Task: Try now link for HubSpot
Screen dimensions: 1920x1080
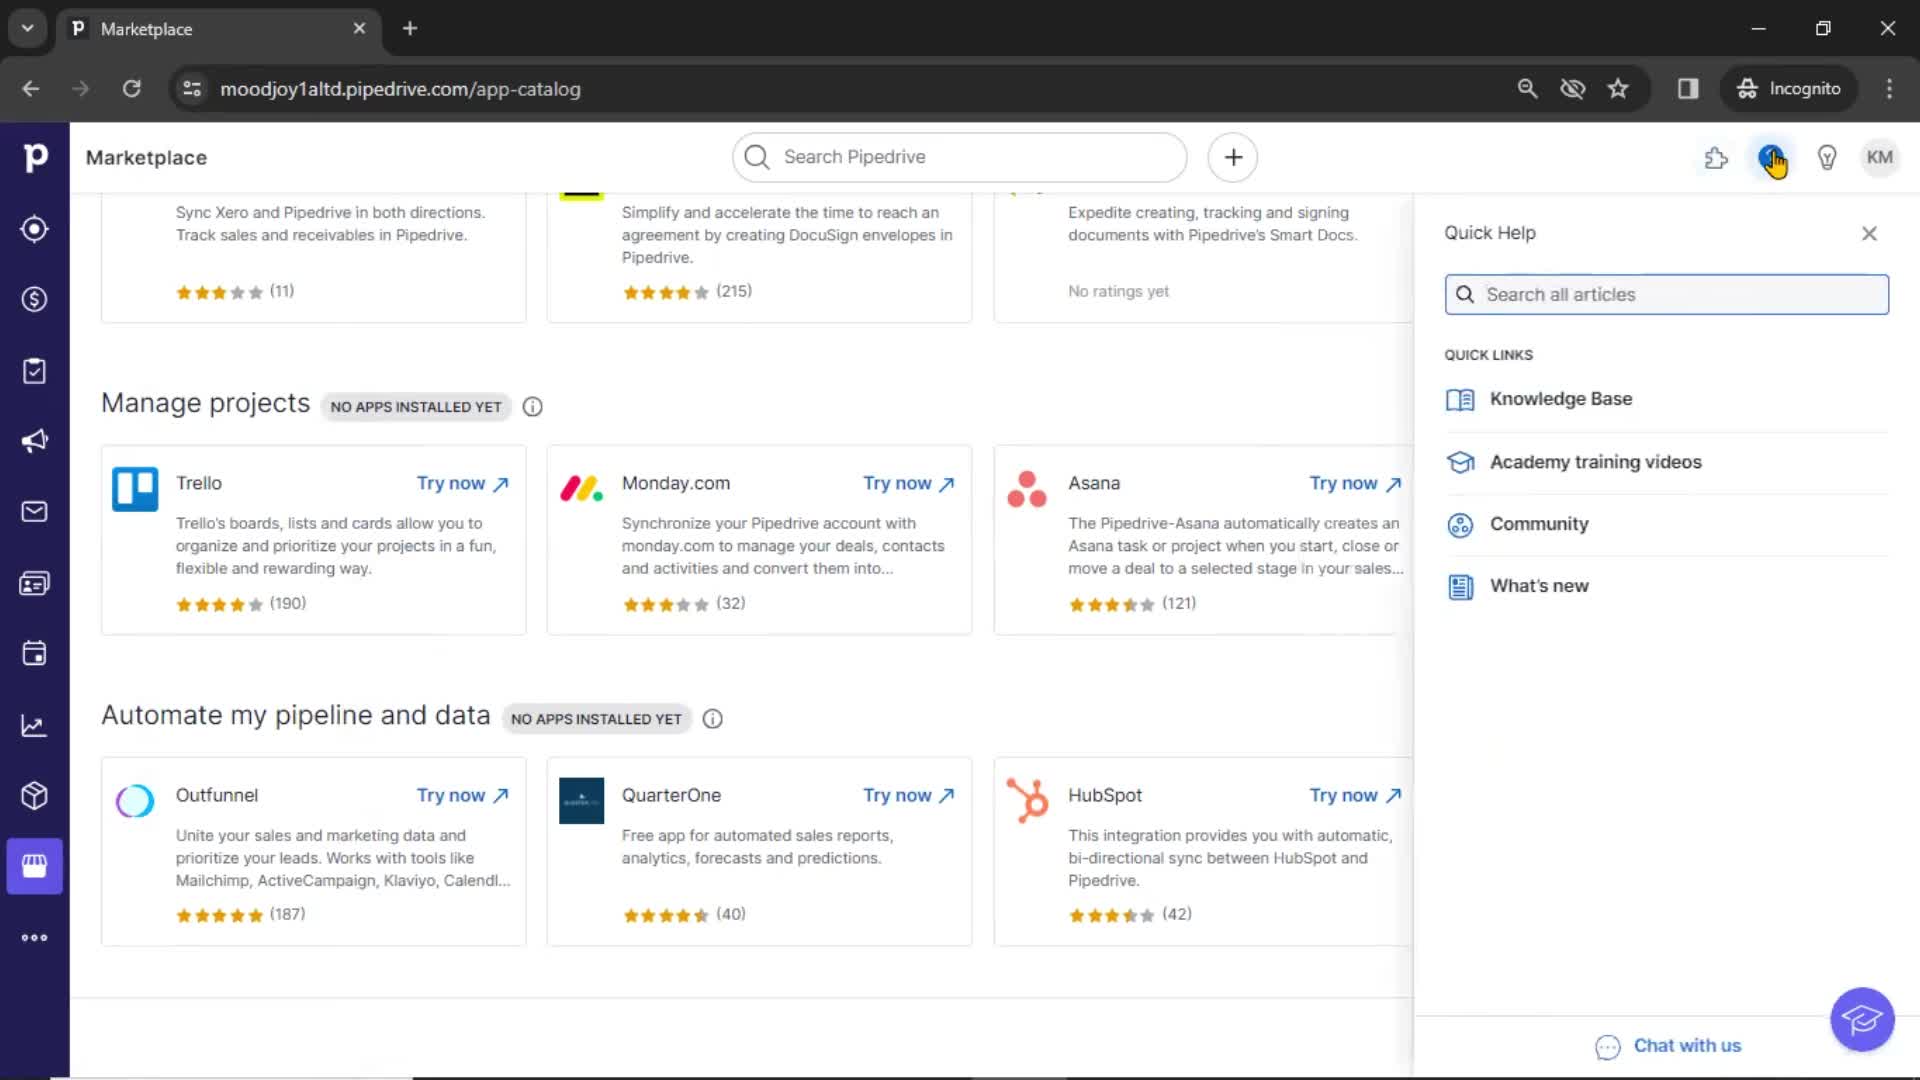Action: 1356,795
